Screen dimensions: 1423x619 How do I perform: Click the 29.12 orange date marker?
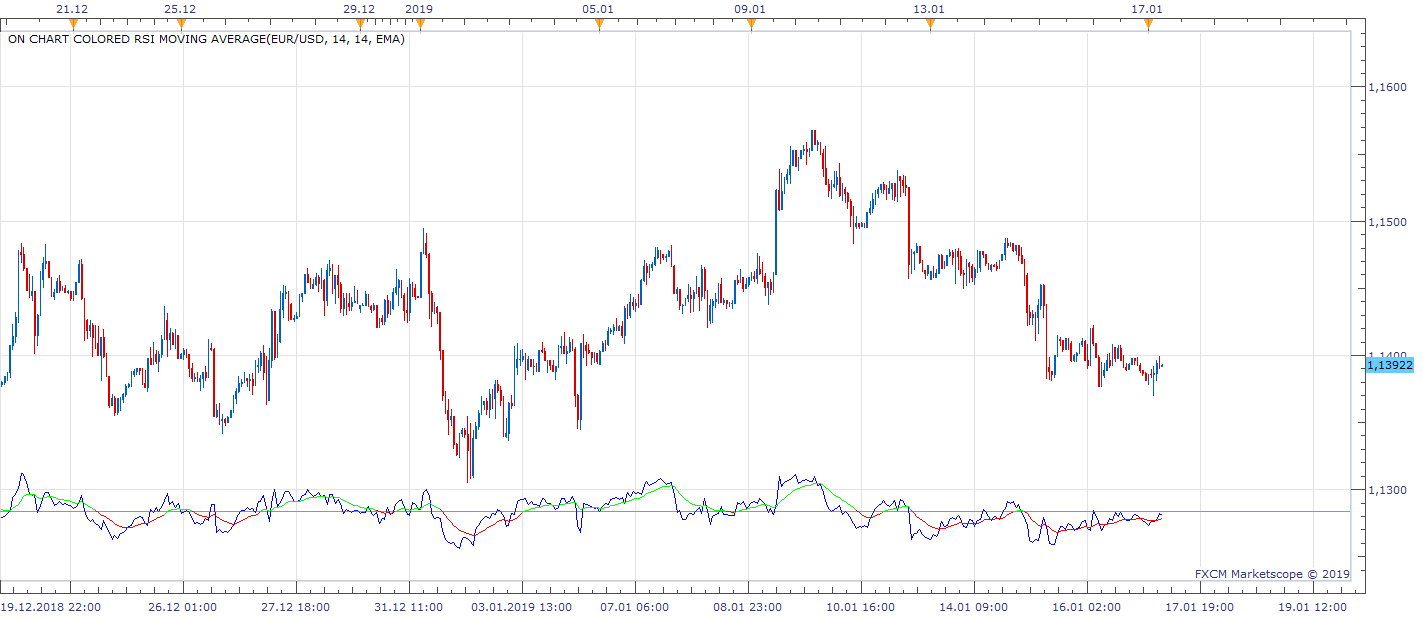click(x=360, y=25)
